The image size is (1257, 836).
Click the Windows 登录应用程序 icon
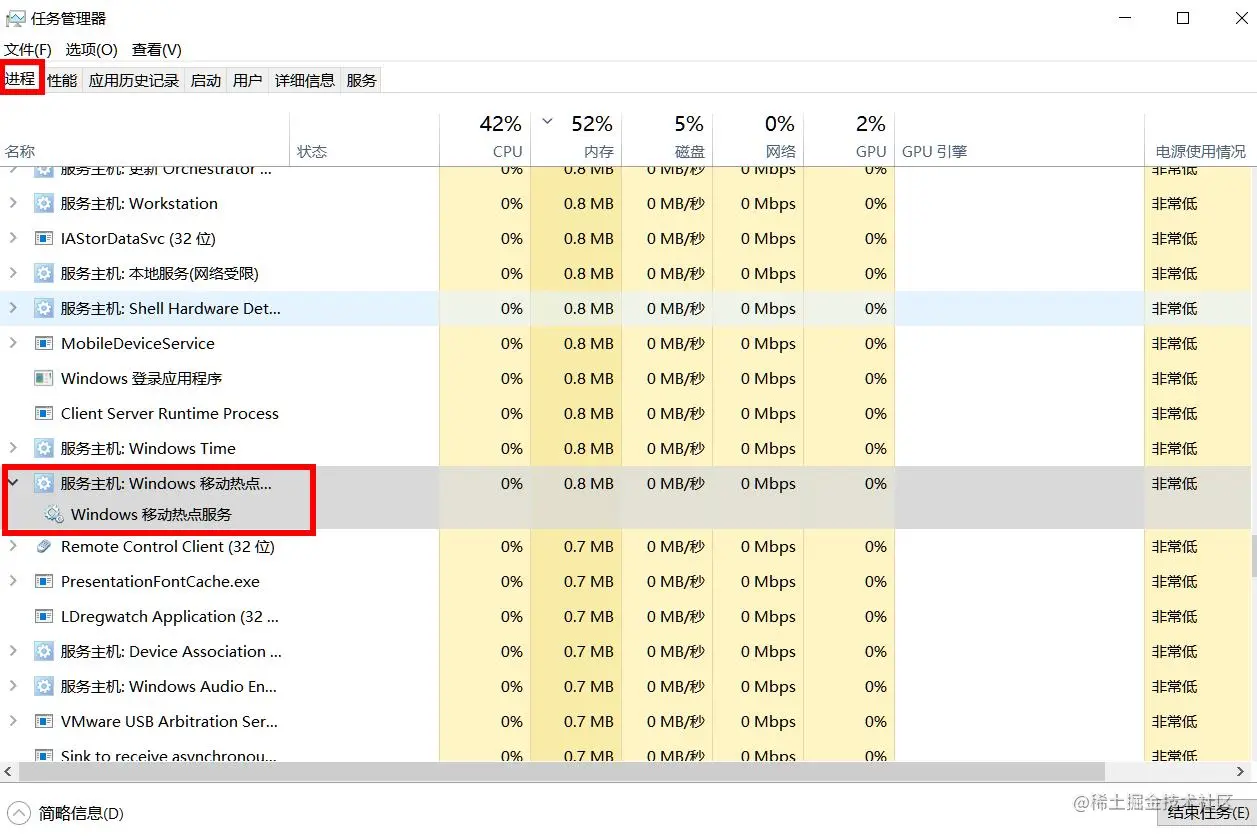point(44,378)
